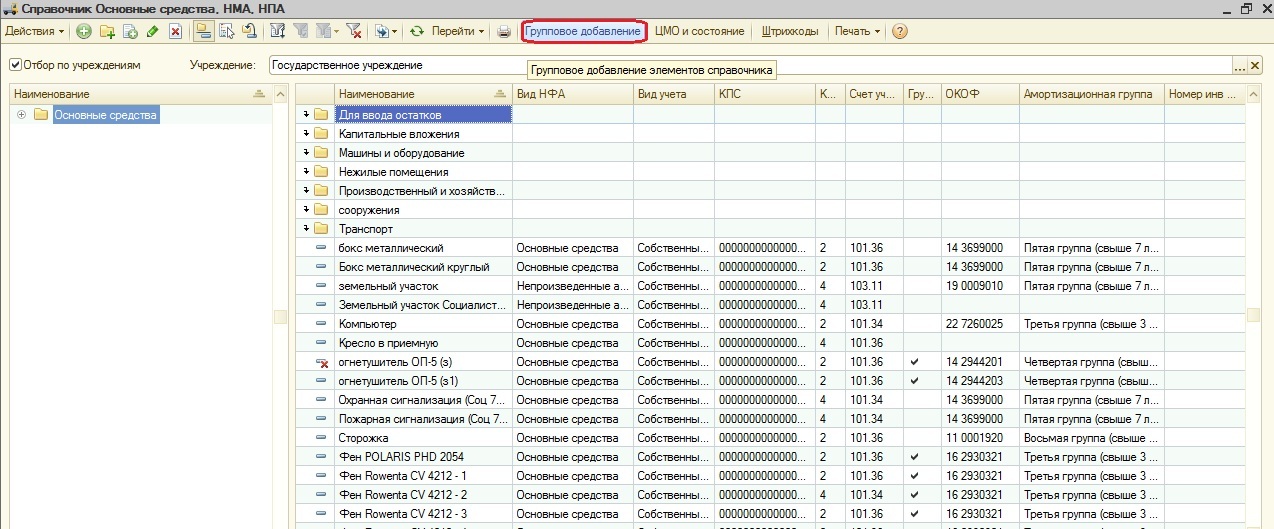Click the Учреждение input field
Screen dimensions: 1274x529
click(750, 65)
